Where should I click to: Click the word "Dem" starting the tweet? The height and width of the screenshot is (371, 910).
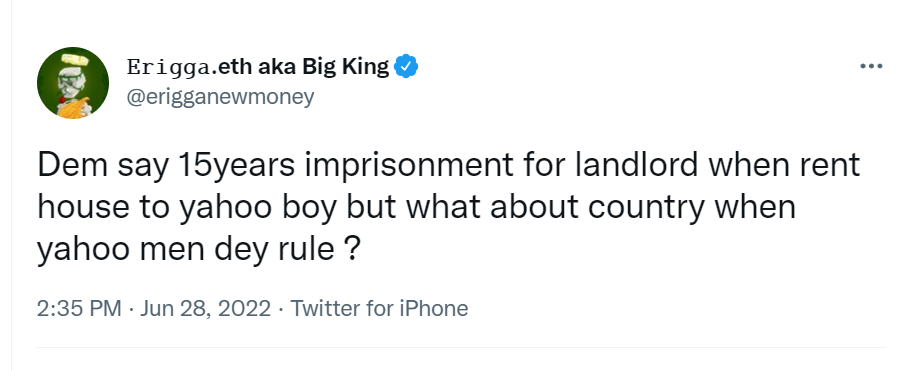[x=73, y=165]
